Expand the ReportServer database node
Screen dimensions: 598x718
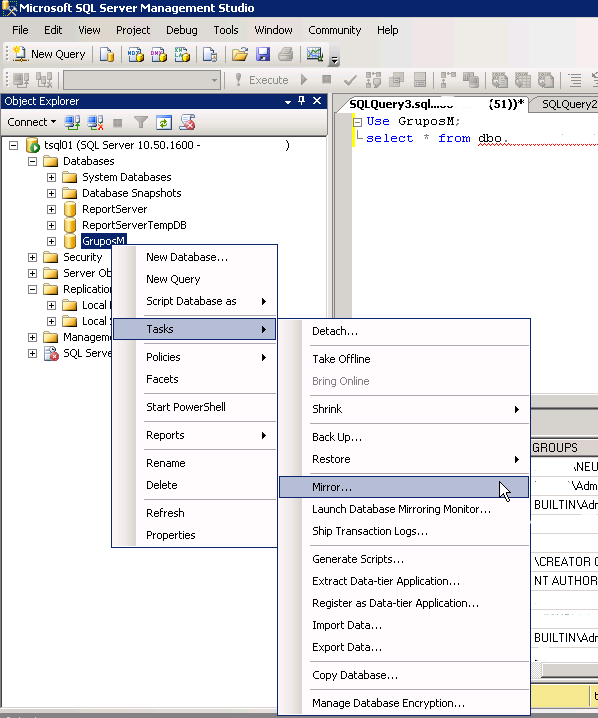click(52, 210)
